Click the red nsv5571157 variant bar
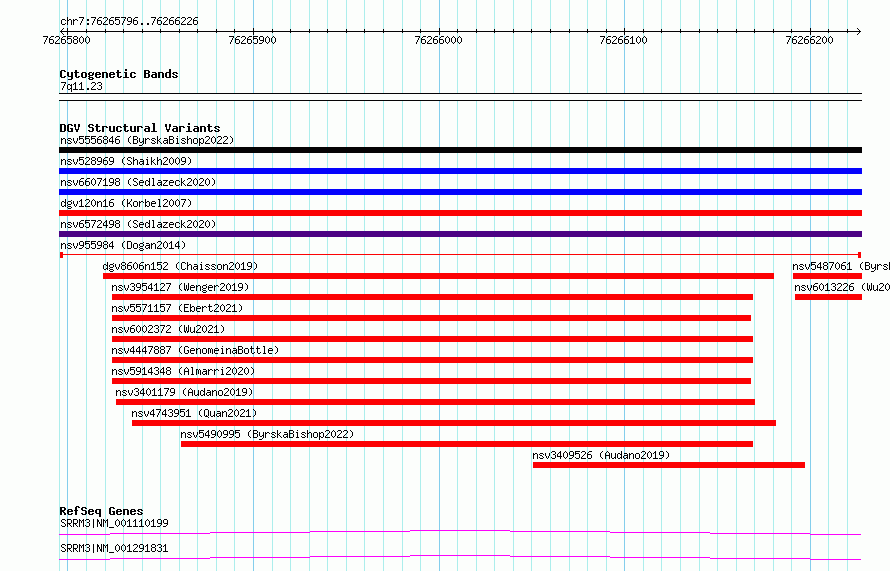 [x=431, y=318]
